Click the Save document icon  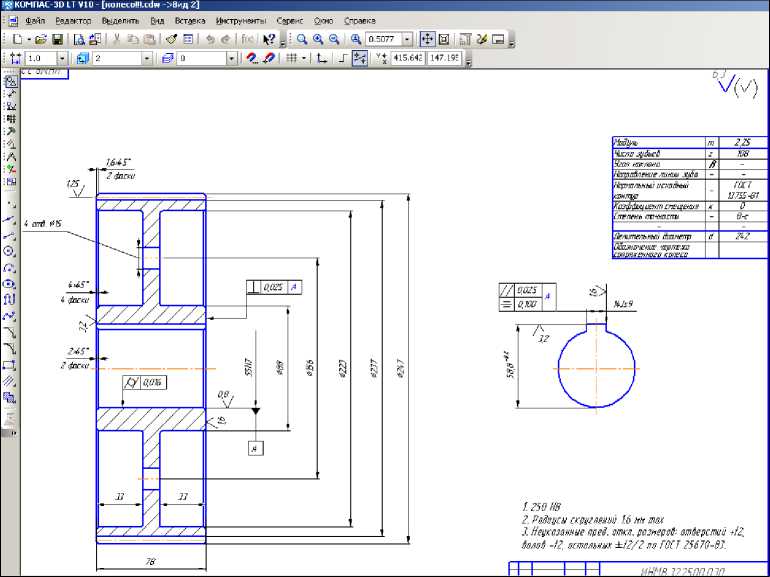pyautogui.click(x=57, y=39)
